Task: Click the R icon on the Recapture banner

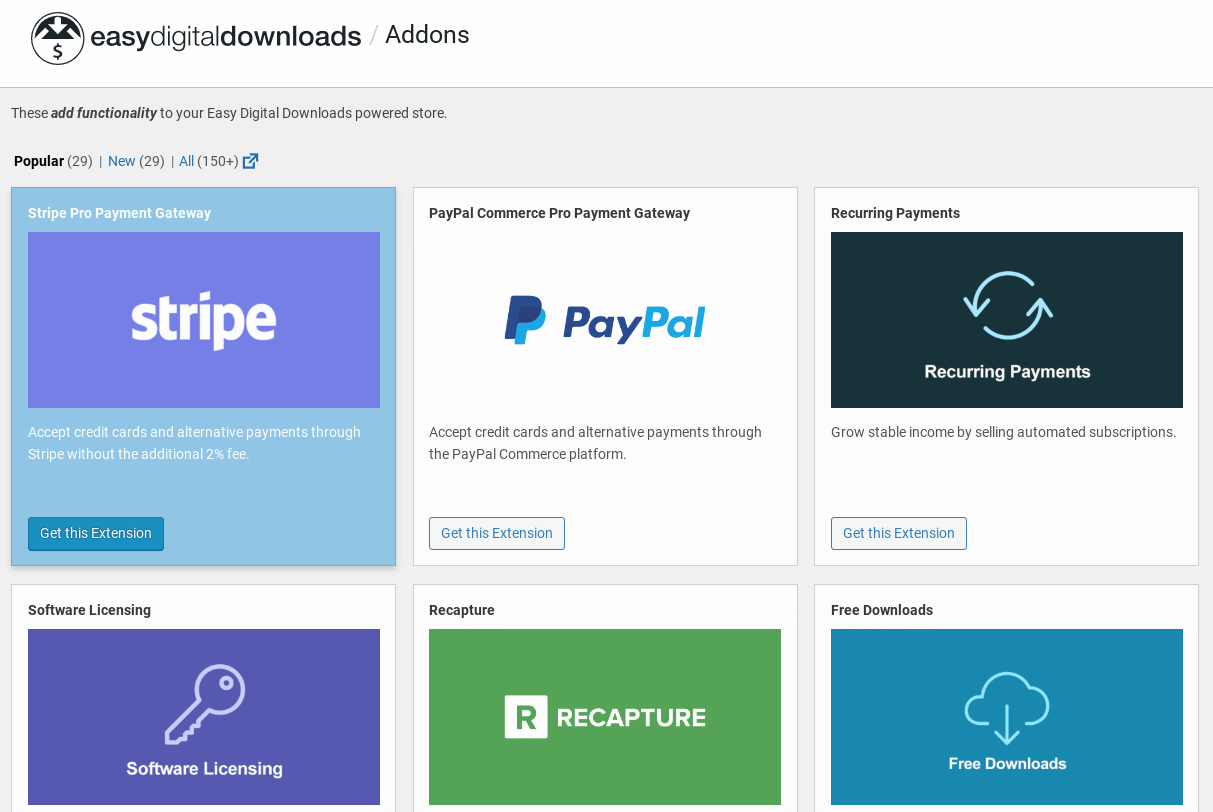Action: click(x=528, y=716)
